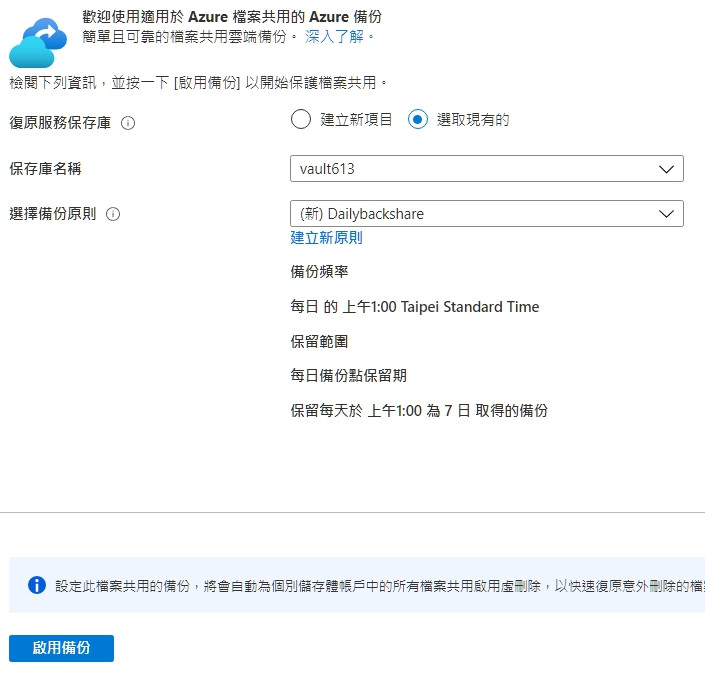Click text 每日 的 上午1:00 Taipei Standard Time

click(415, 307)
